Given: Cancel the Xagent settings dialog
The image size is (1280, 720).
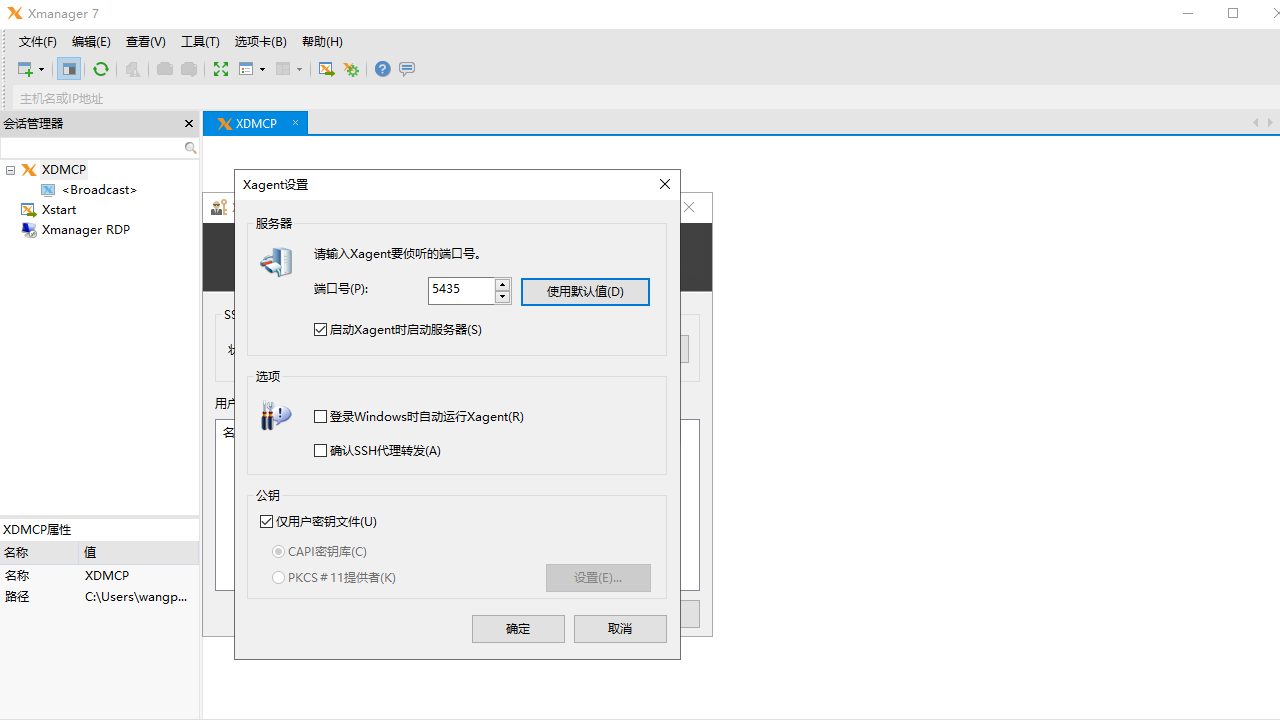Looking at the screenshot, I should coord(620,628).
